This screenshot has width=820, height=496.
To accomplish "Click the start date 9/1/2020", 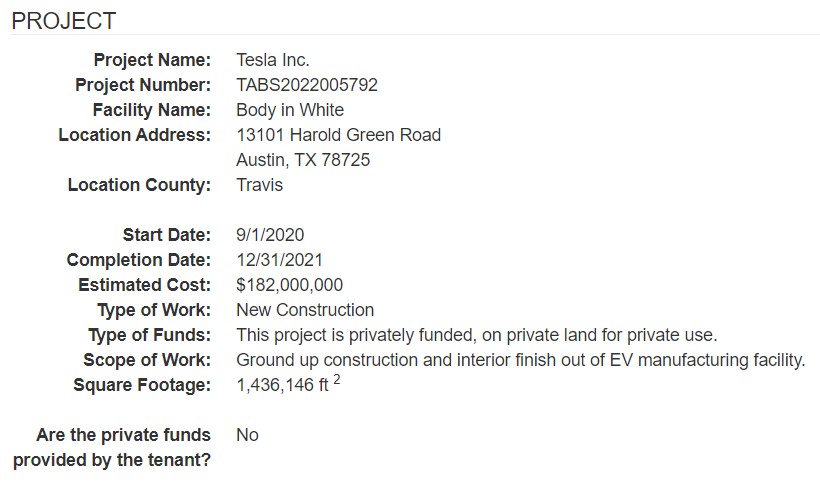I will tap(270, 235).
